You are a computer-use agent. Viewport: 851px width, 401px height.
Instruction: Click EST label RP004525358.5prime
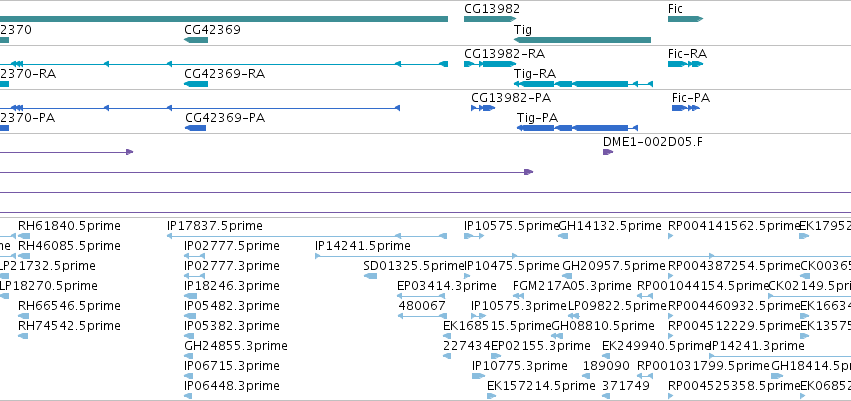[x=735, y=386]
